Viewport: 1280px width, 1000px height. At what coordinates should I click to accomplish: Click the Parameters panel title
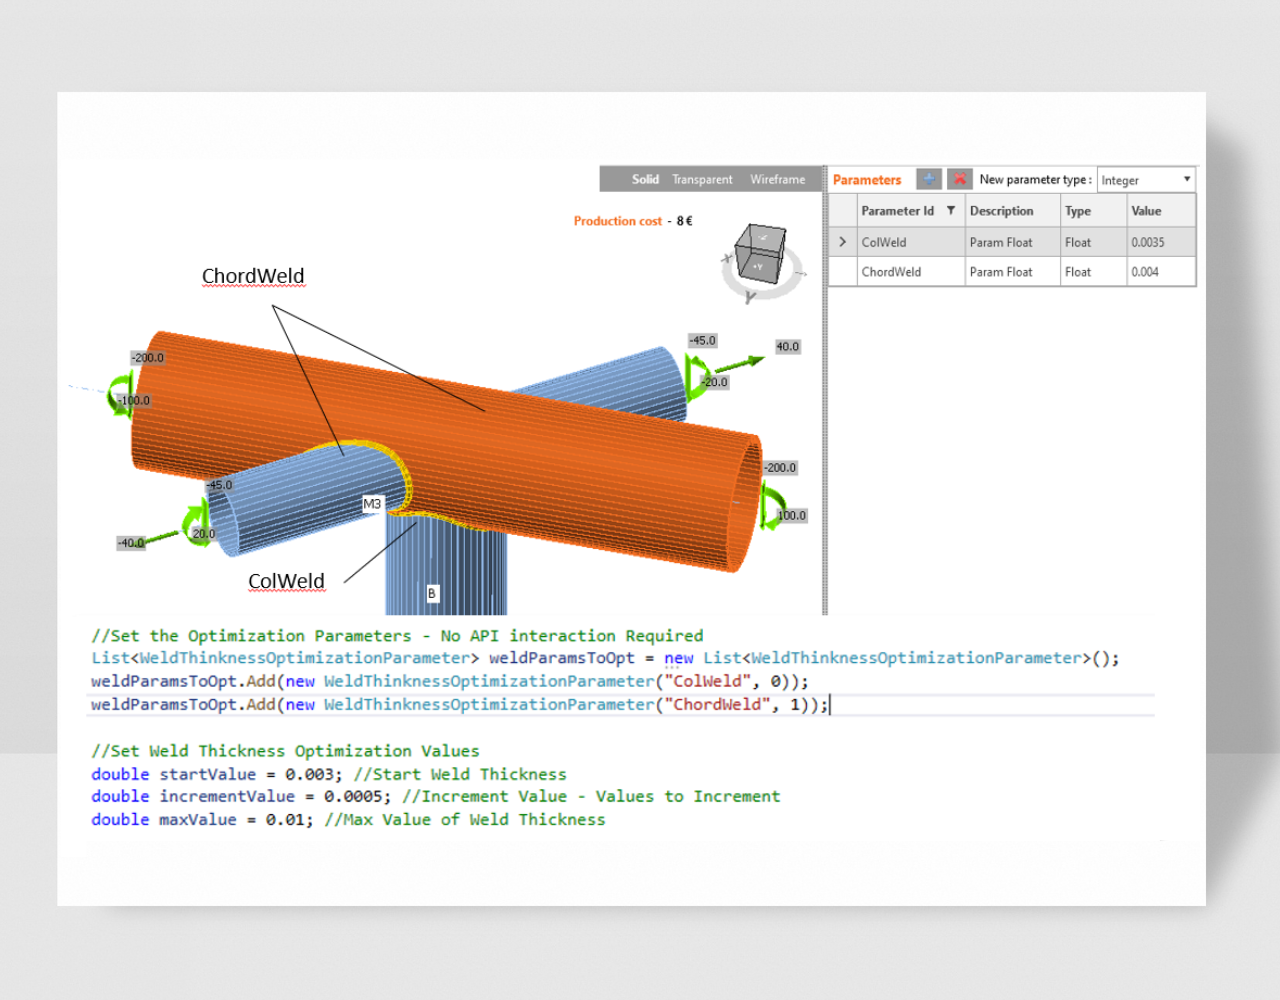pos(867,180)
